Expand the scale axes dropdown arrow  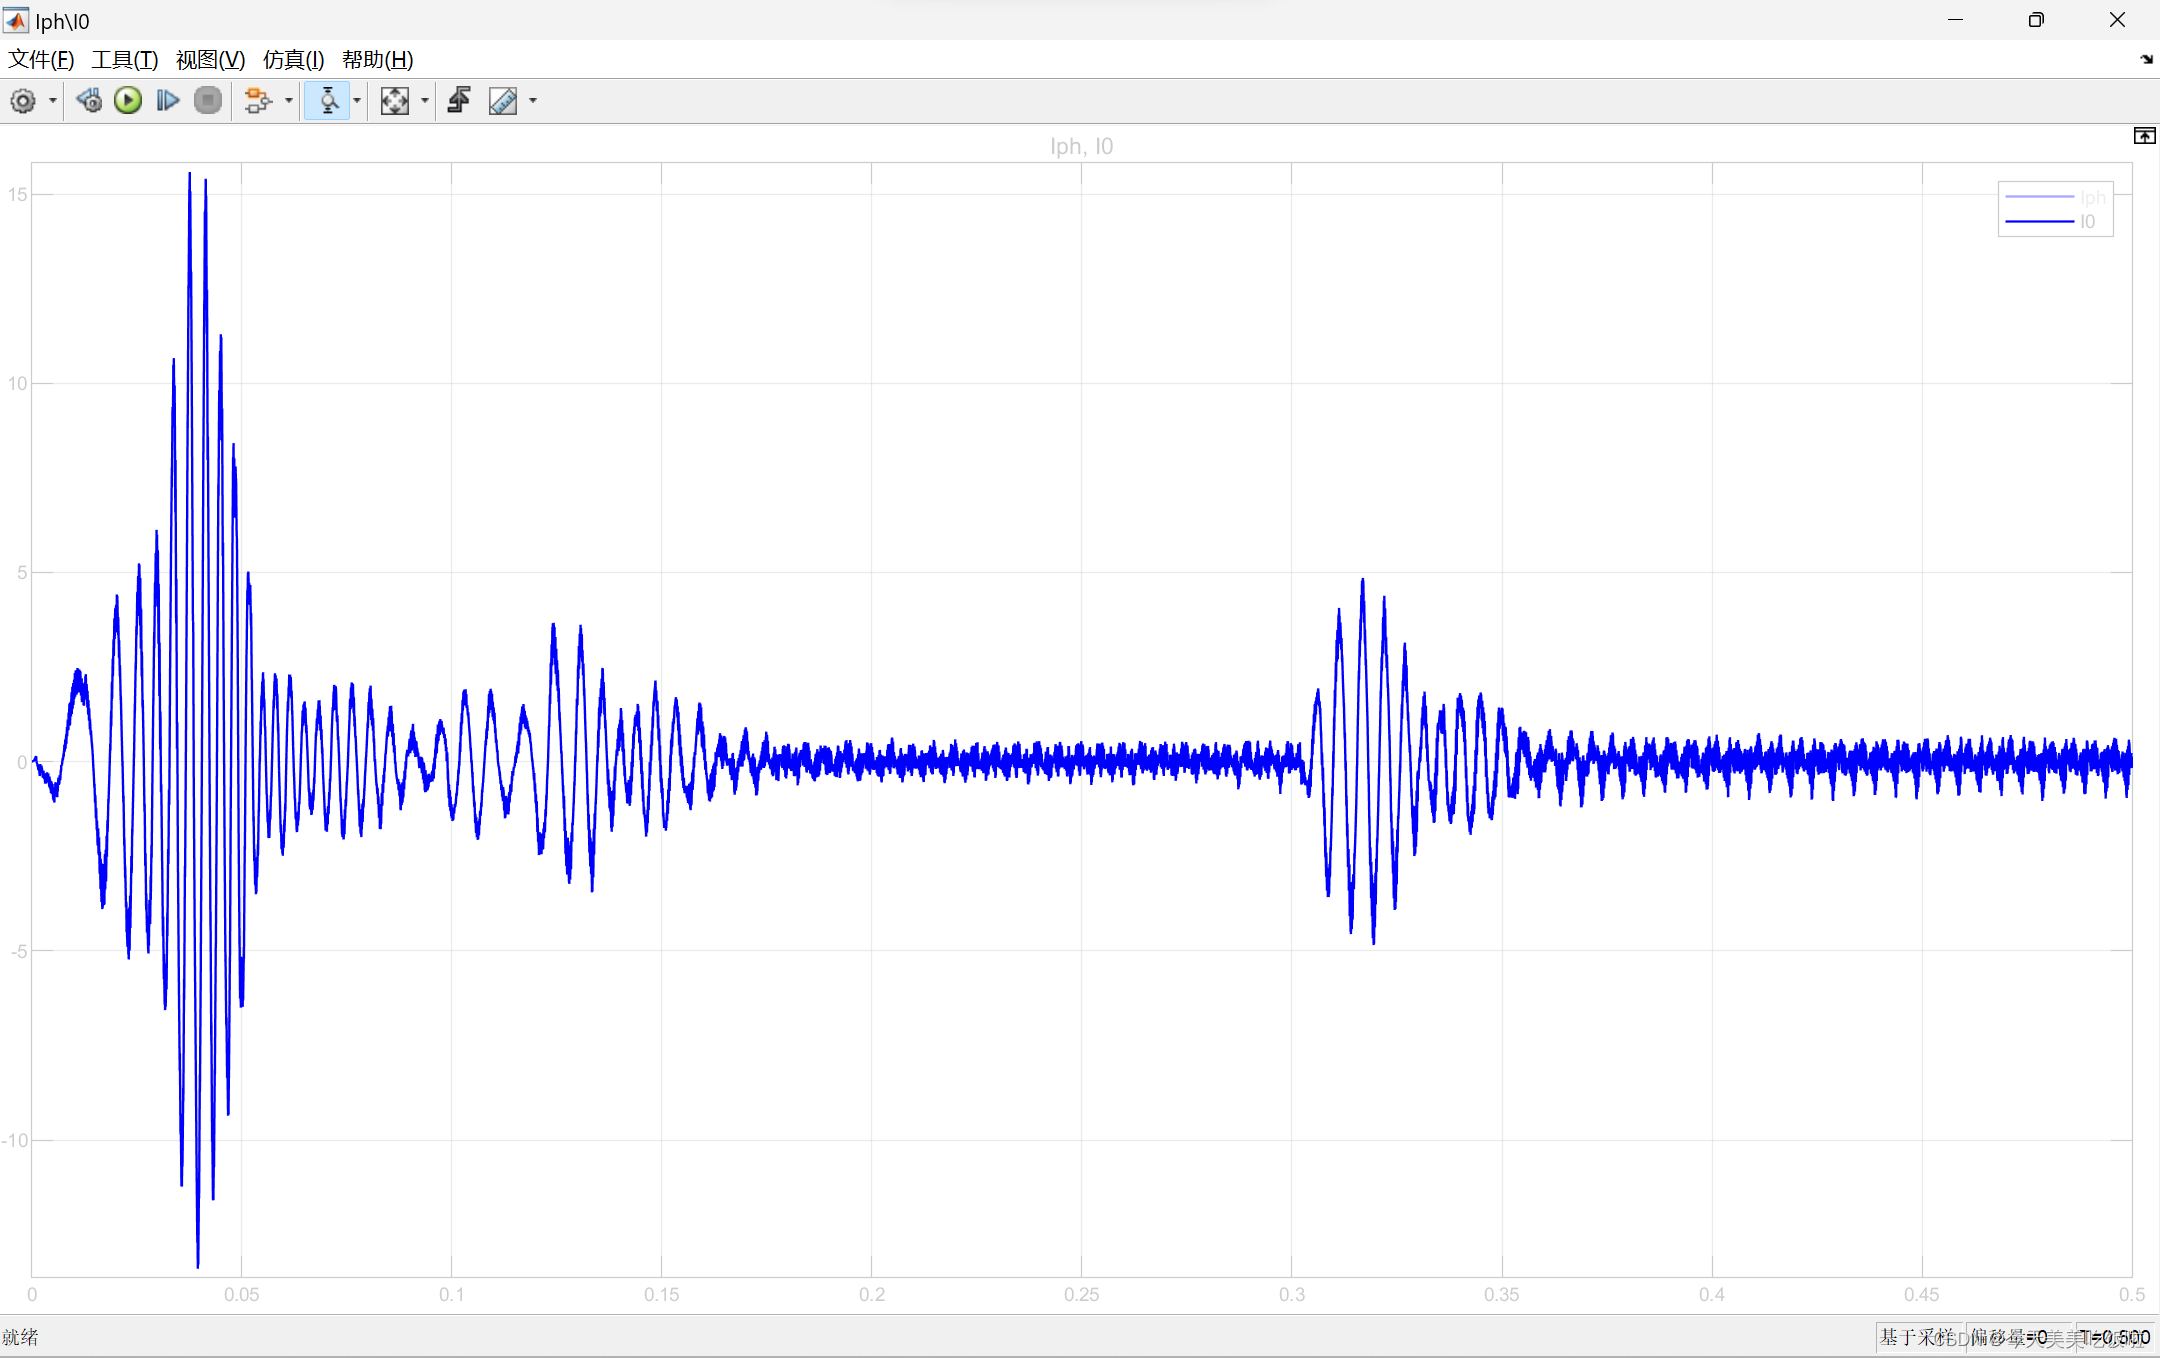[x=425, y=101]
